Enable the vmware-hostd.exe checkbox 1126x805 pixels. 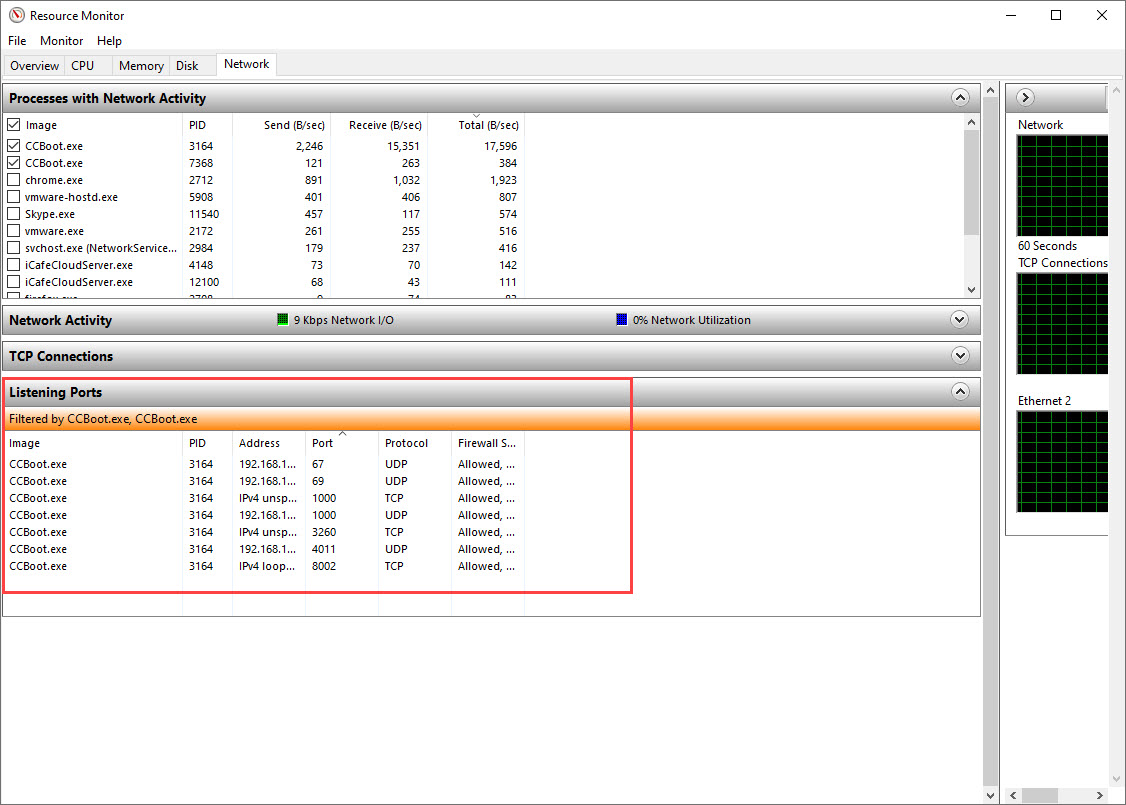pos(14,197)
